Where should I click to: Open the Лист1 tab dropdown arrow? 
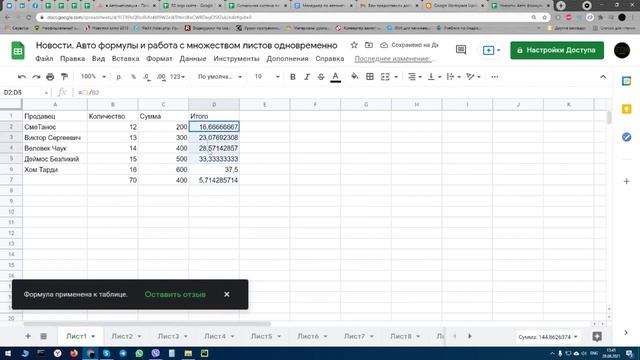click(x=93, y=336)
